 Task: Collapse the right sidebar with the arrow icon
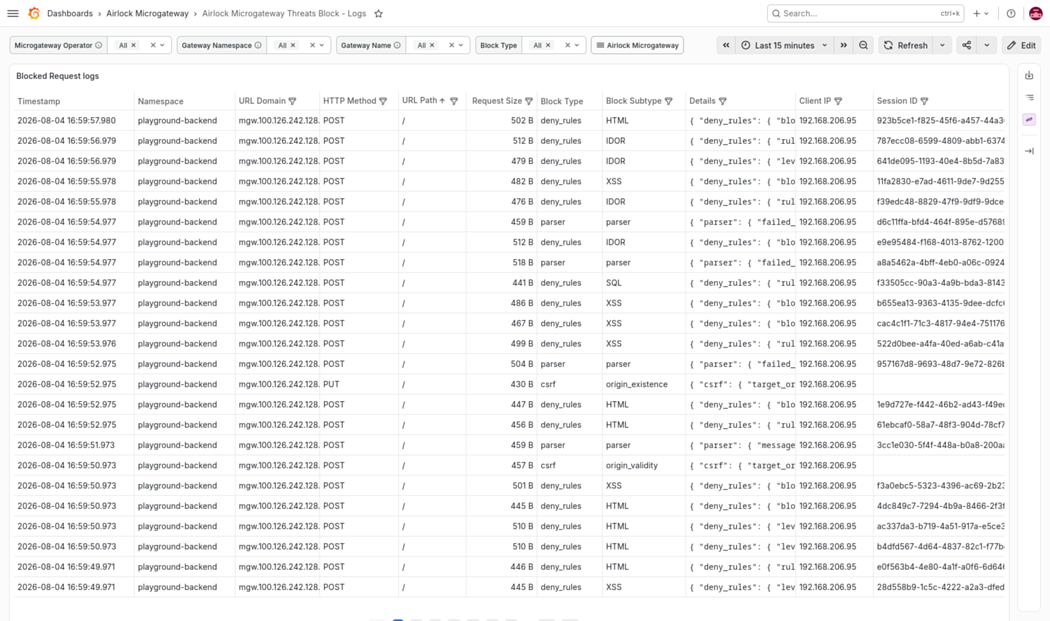pos(1029,151)
